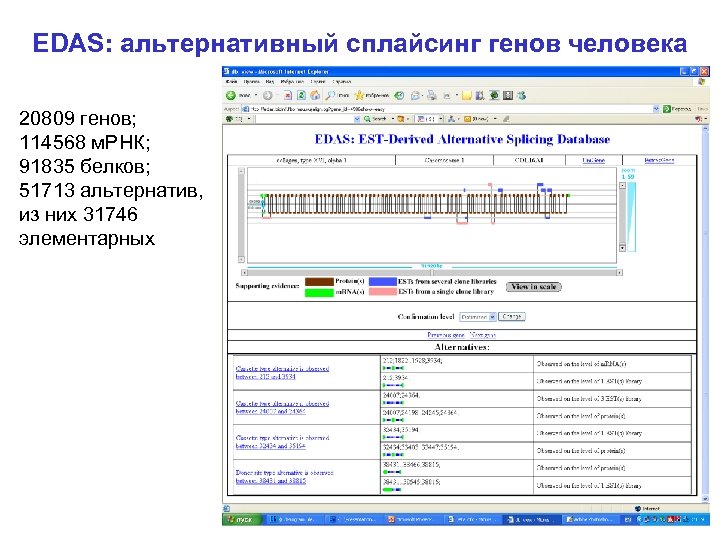Click the zoom-out arrow below the zoom slider
The width and height of the screenshot is (720, 540).
point(622,248)
